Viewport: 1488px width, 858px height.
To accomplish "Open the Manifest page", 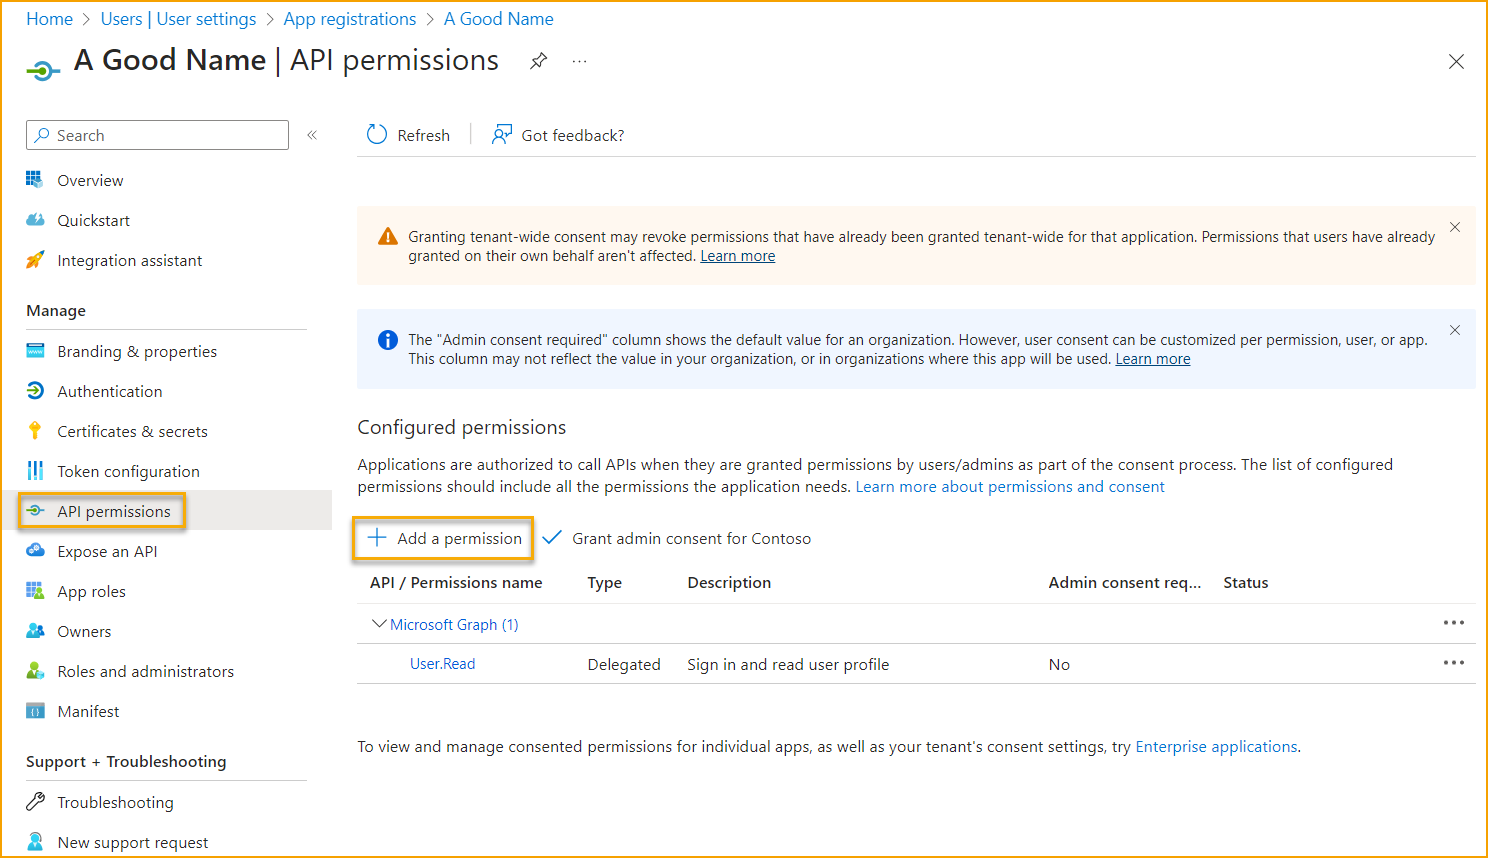I will (88, 711).
